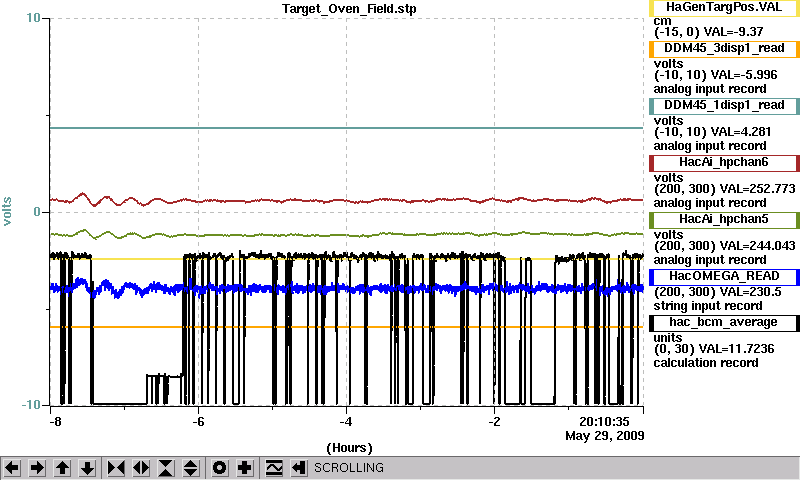Click the x-axis tick label -2

(494, 422)
